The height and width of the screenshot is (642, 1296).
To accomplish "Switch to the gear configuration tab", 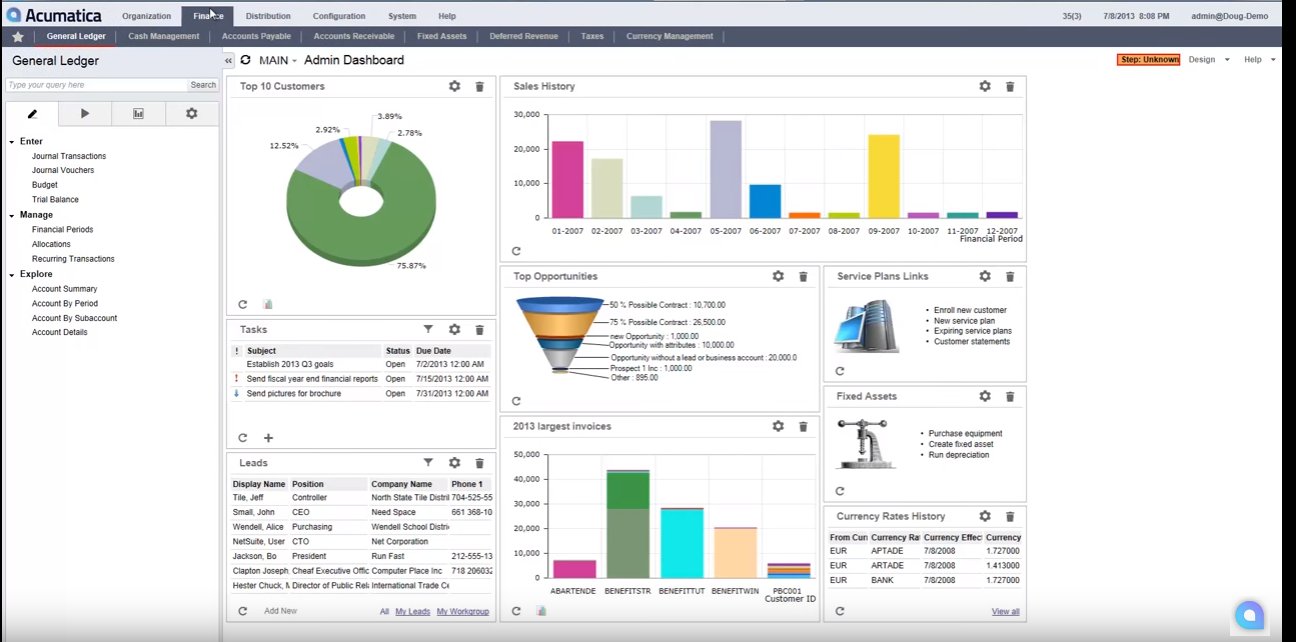I will pyautogui.click(x=191, y=113).
